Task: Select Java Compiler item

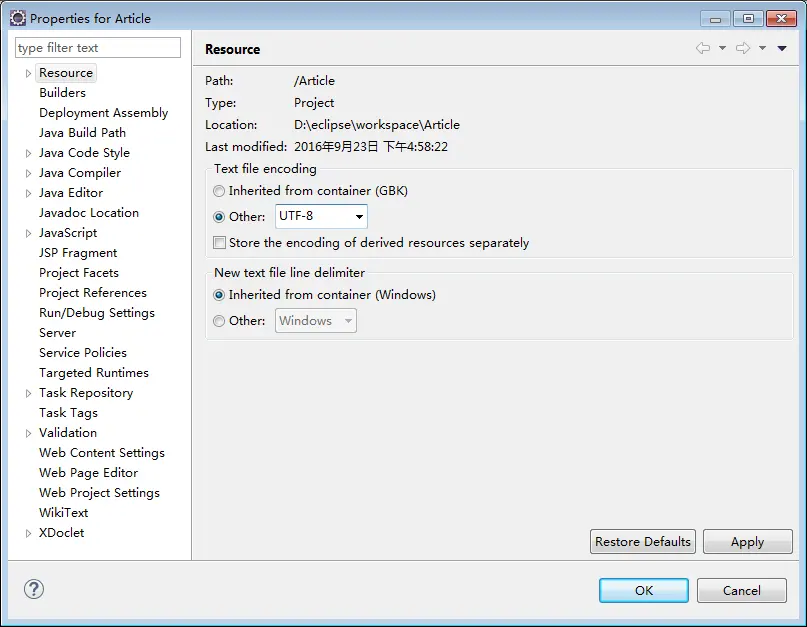Action: click(80, 173)
